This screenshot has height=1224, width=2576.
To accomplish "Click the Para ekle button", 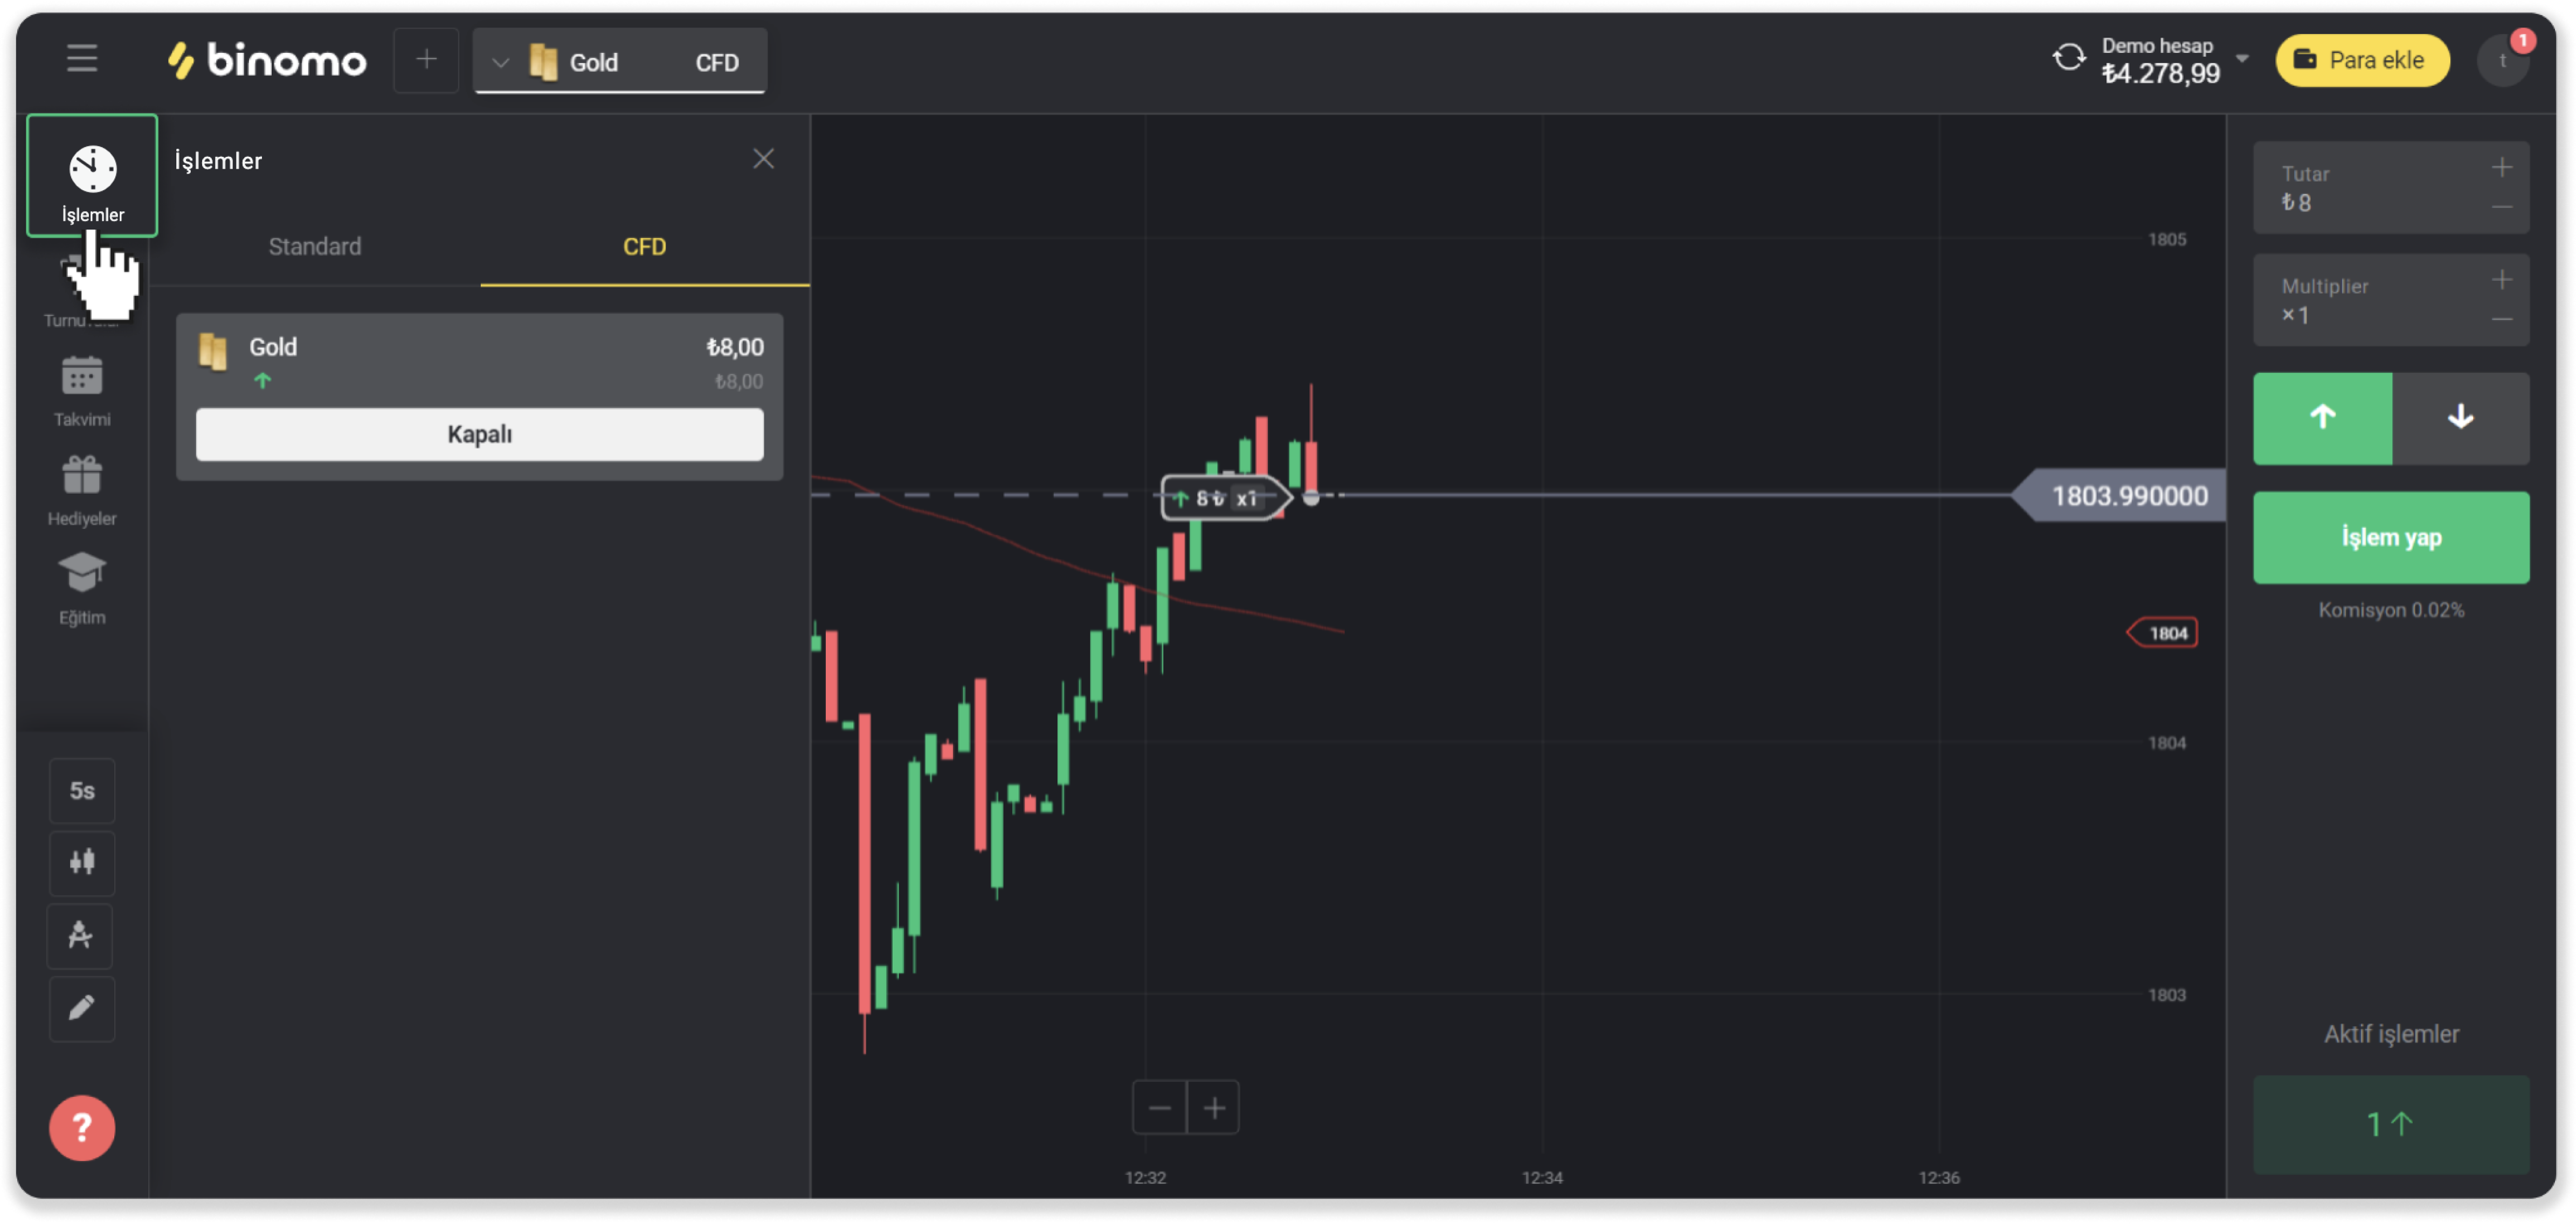I will tap(2362, 60).
